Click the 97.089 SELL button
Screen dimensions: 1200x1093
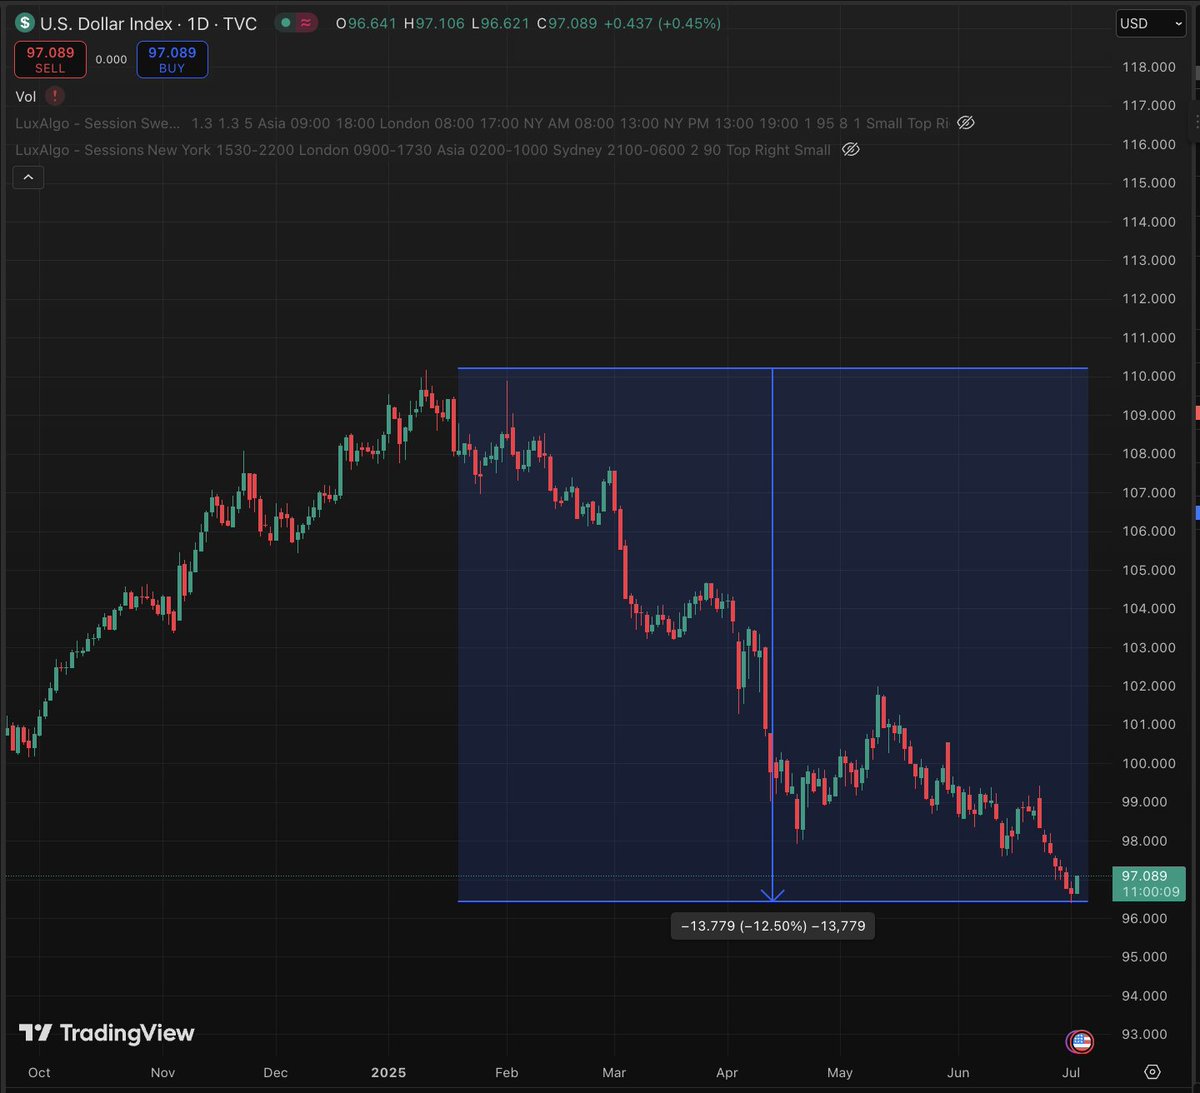click(x=50, y=60)
